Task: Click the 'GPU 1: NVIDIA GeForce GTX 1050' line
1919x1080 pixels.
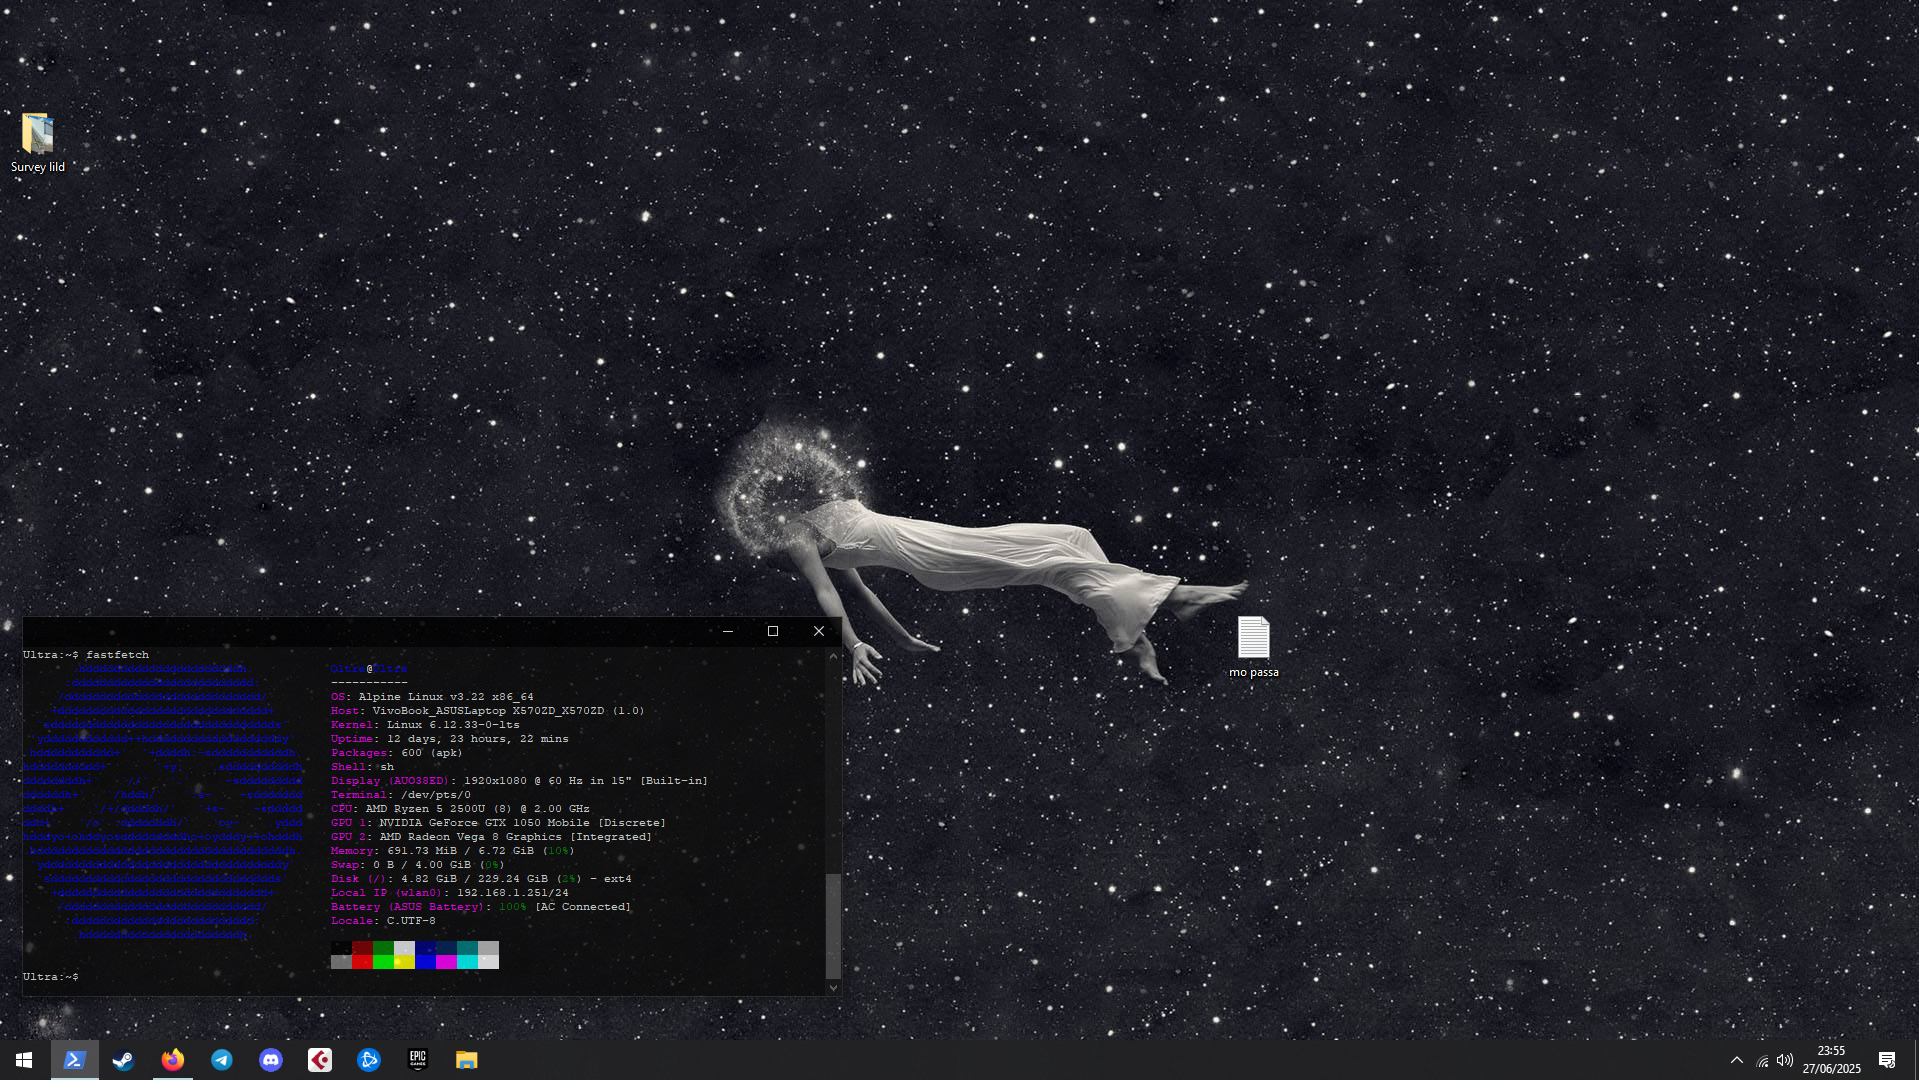Action: [x=498, y=823]
